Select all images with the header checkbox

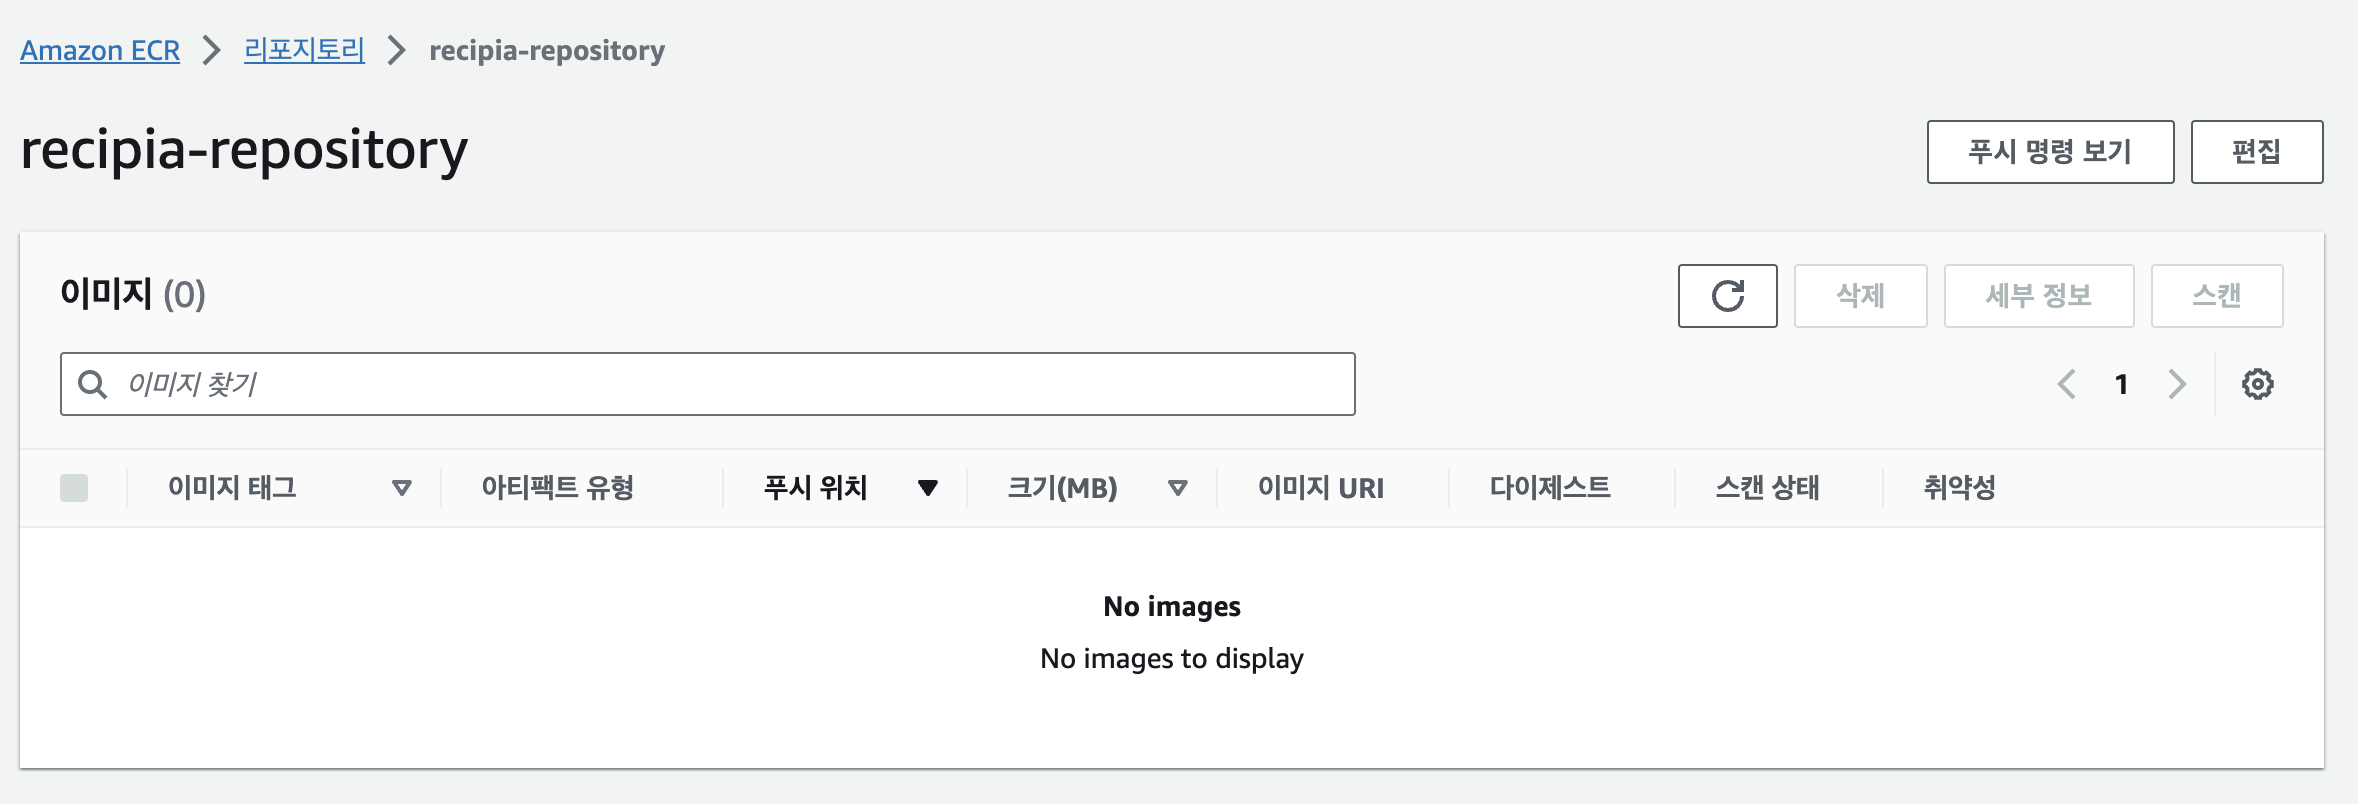coord(75,488)
